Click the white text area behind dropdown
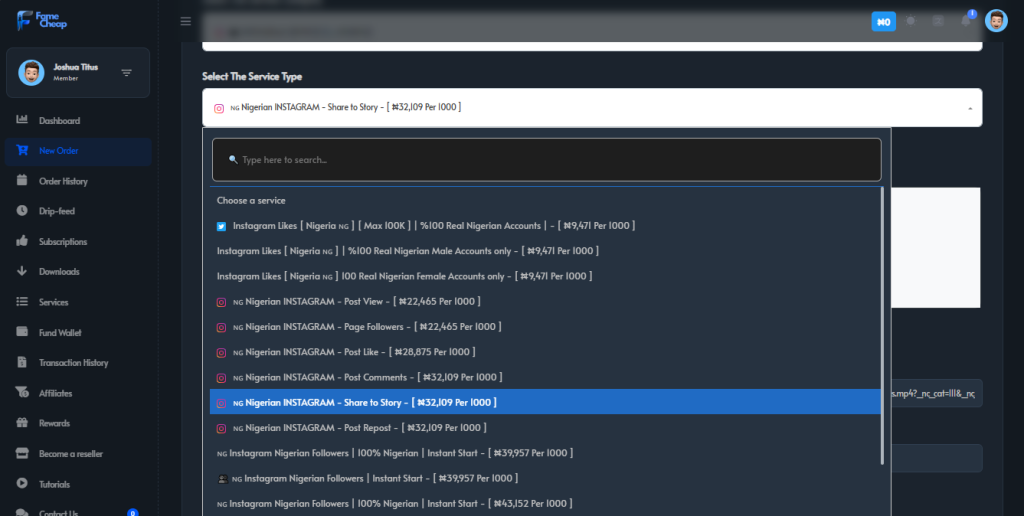This screenshot has height=516, width=1024. pyautogui.click(x=936, y=248)
